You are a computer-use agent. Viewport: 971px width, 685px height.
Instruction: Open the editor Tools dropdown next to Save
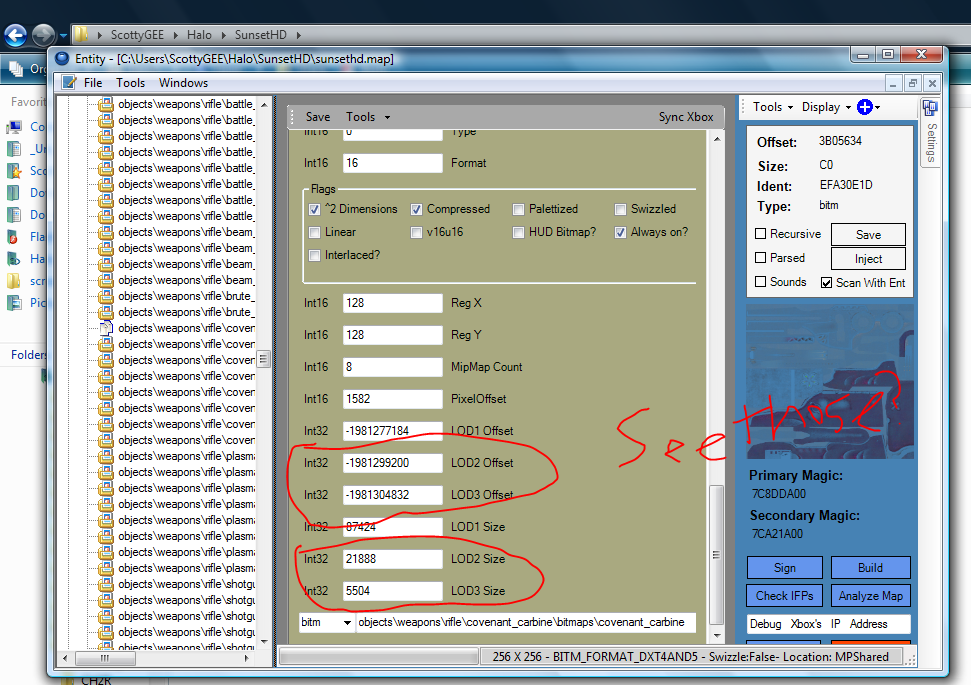368,117
